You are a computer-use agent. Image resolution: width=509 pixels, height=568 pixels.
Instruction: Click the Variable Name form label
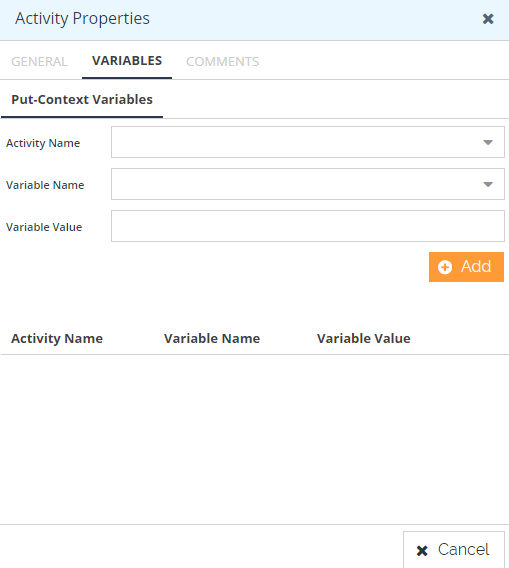[45, 185]
